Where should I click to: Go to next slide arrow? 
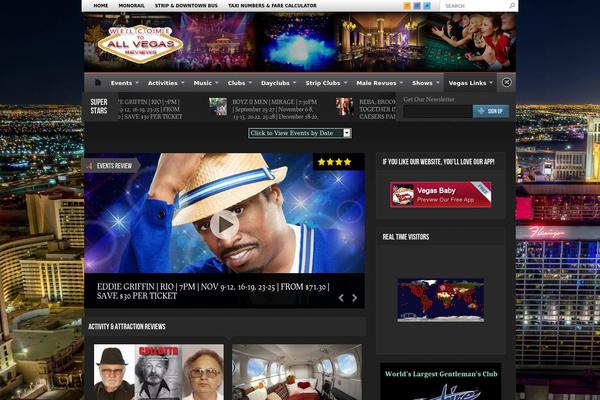pos(355,297)
